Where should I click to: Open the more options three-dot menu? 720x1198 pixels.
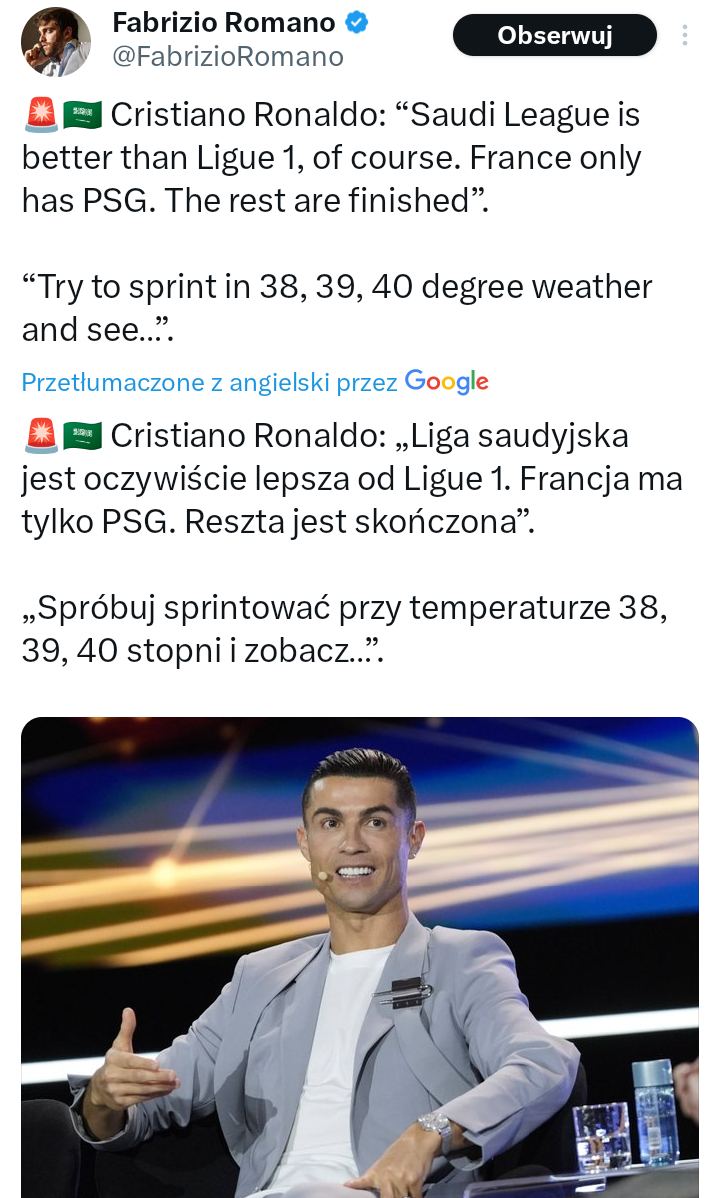(685, 36)
